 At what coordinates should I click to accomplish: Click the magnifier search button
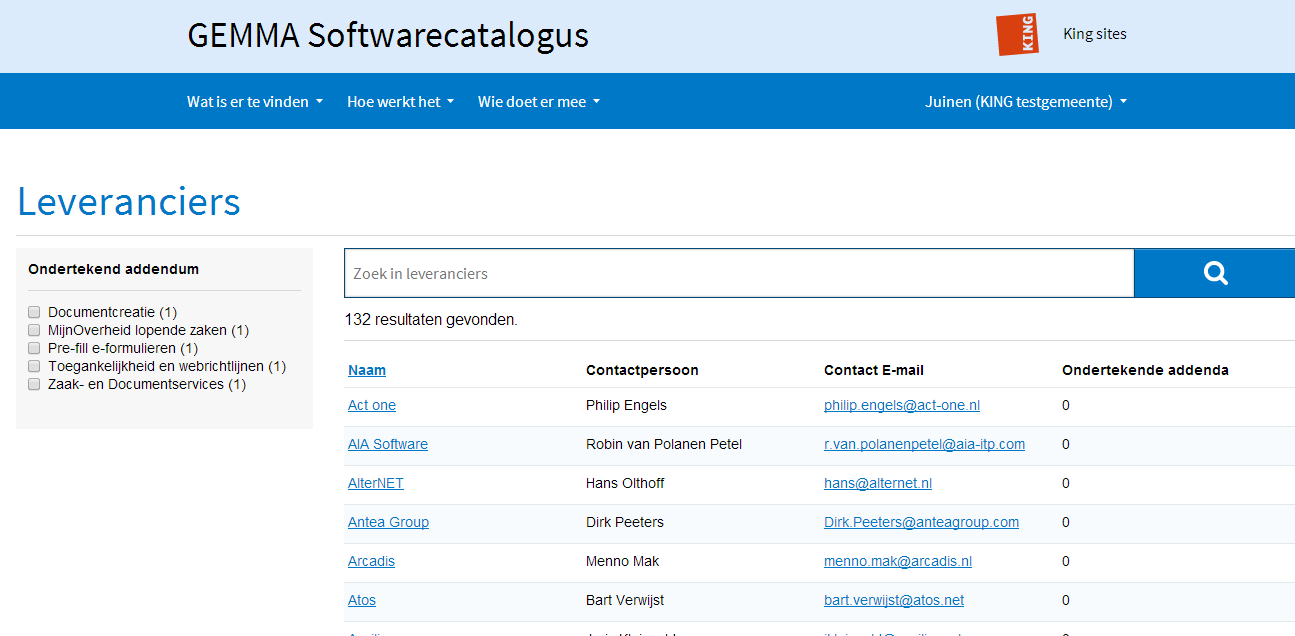[1214, 273]
